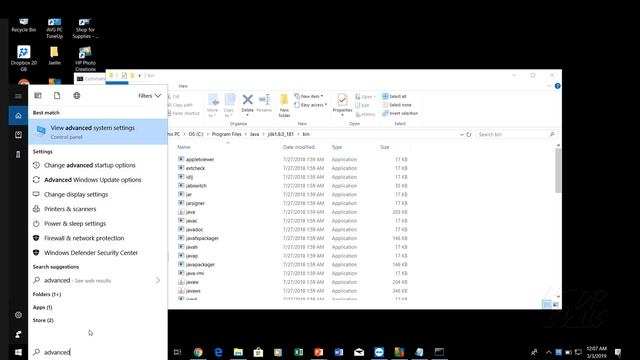The width and height of the screenshot is (640, 360).
Task: Open Task View on the taskbar
Action: tap(178, 352)
